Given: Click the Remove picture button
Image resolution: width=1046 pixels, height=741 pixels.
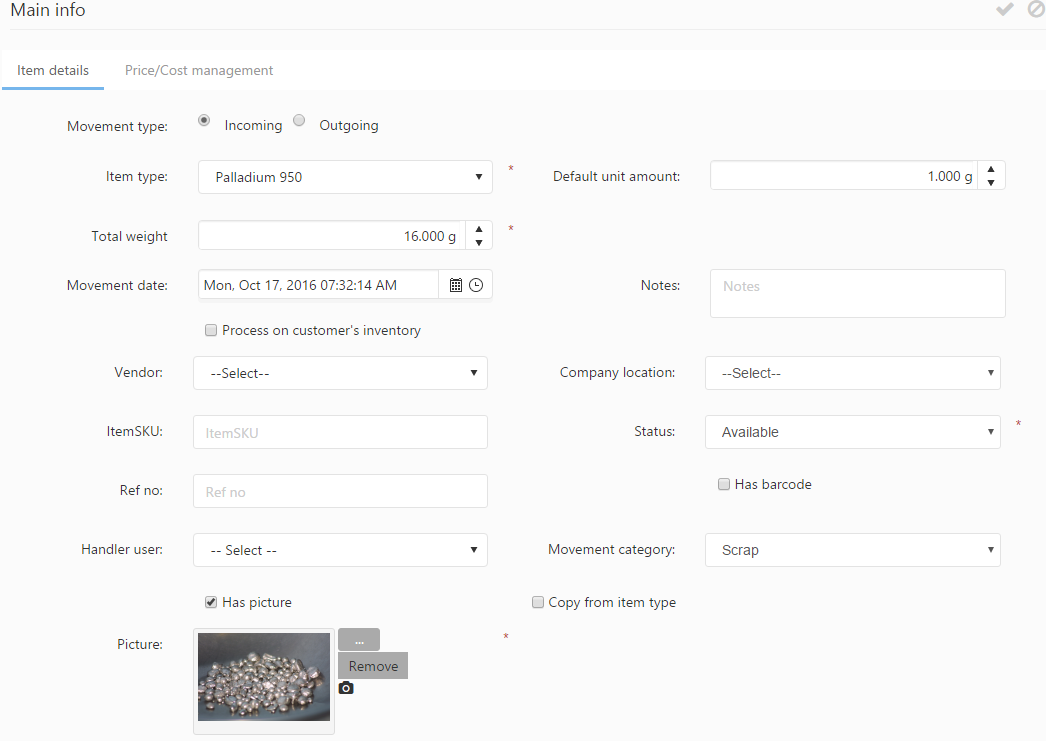Looking at the screenshot, I should [373, 666].
